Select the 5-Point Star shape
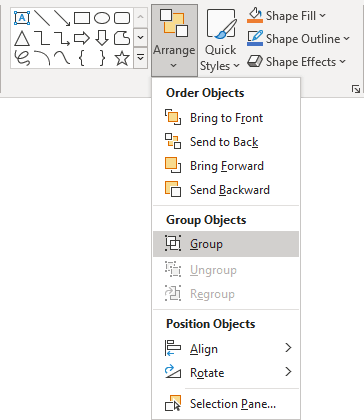 (x=122, y=58)
